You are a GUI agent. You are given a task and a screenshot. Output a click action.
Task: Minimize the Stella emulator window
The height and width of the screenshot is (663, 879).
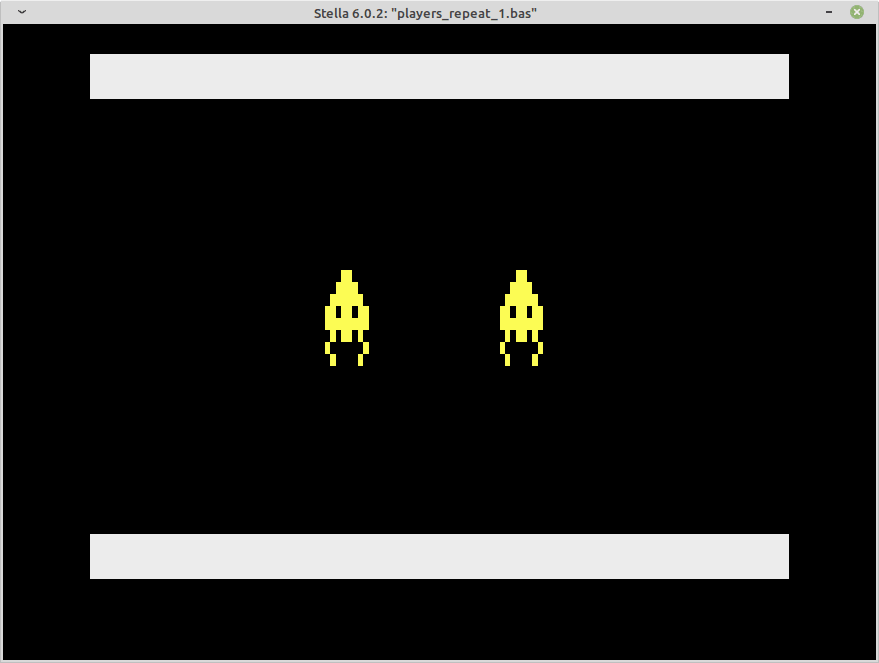[829, 12]
